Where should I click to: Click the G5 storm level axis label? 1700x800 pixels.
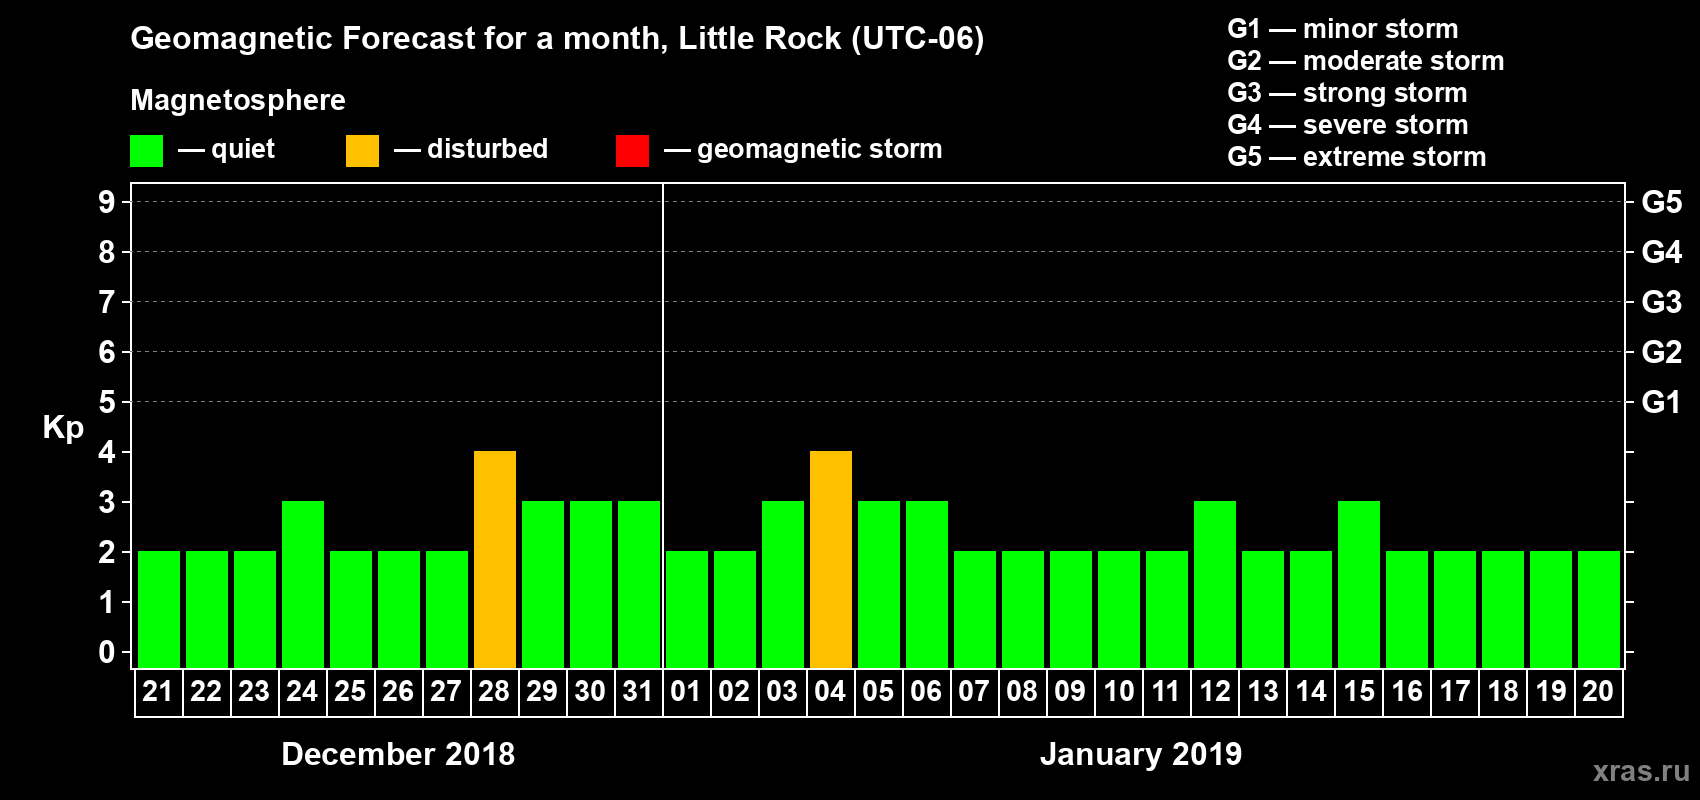tap(1662, 202)
